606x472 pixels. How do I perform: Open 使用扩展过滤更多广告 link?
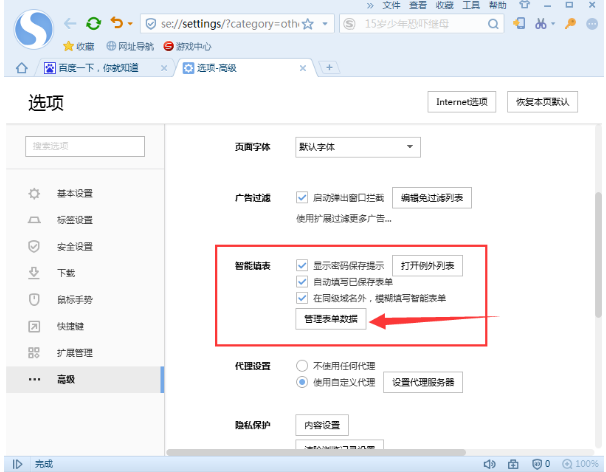[344, 219]
